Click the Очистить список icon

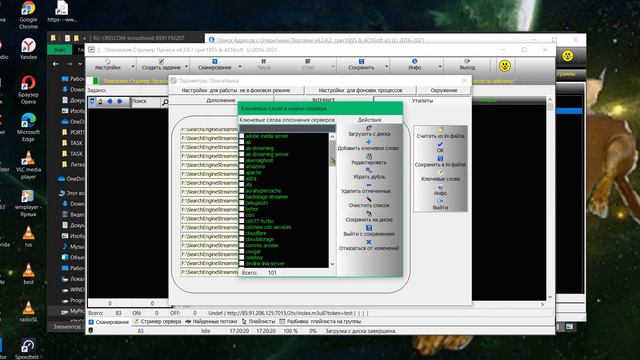(x=369, y=199)
